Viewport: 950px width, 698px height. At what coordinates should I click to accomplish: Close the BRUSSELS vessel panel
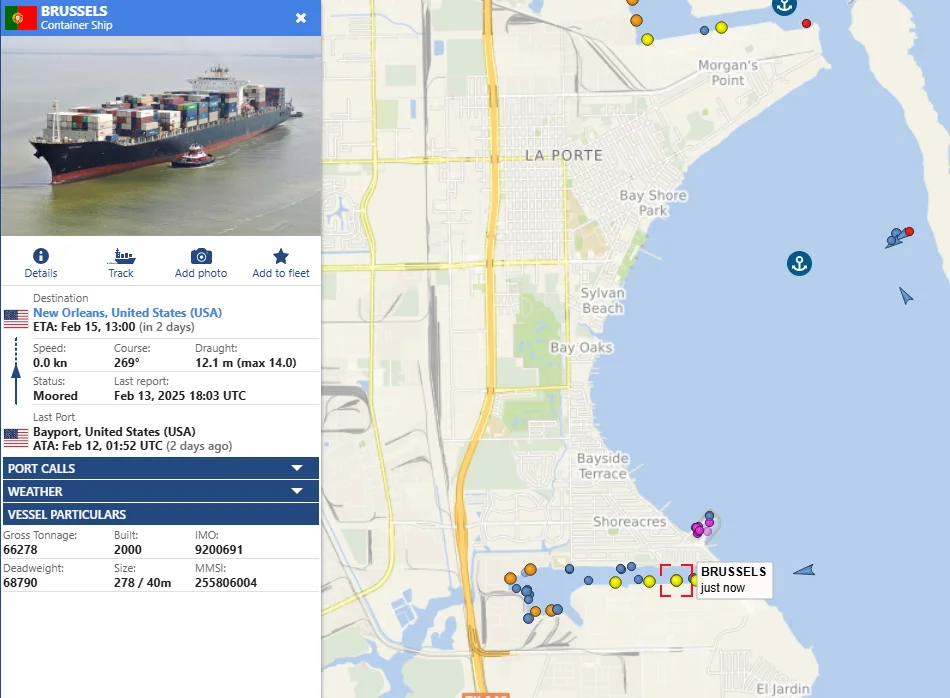coord(301,18)
